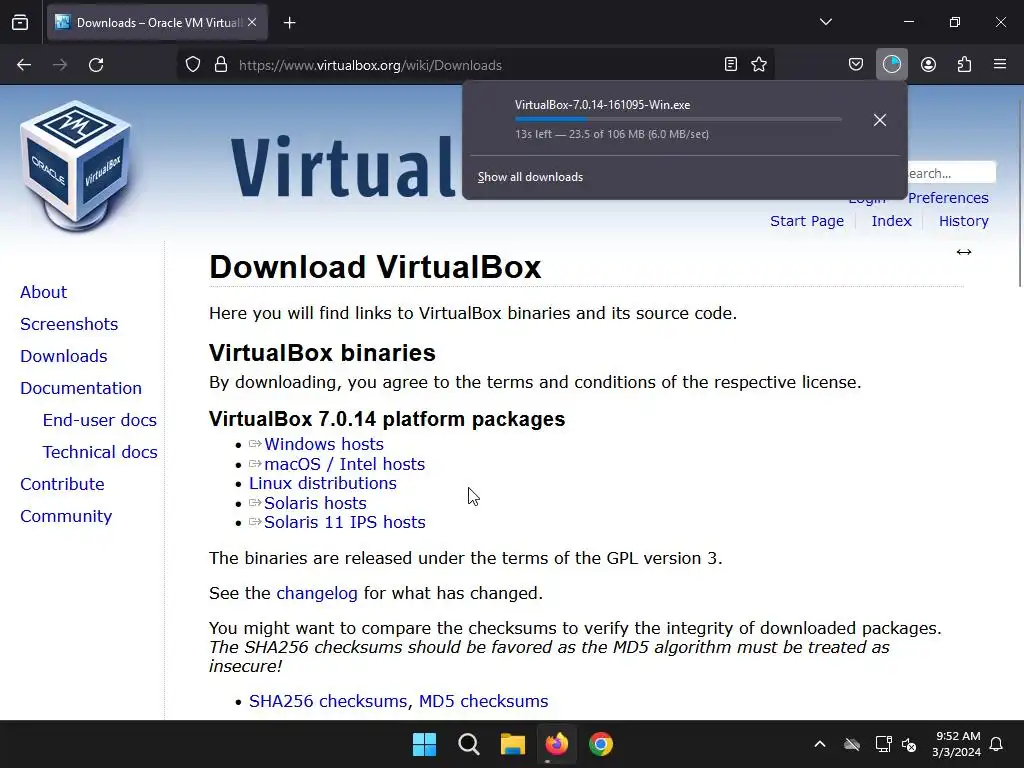Open the Windows Start menu
The height and width of the screenshot is (768, 1024).
click(424, 744)
